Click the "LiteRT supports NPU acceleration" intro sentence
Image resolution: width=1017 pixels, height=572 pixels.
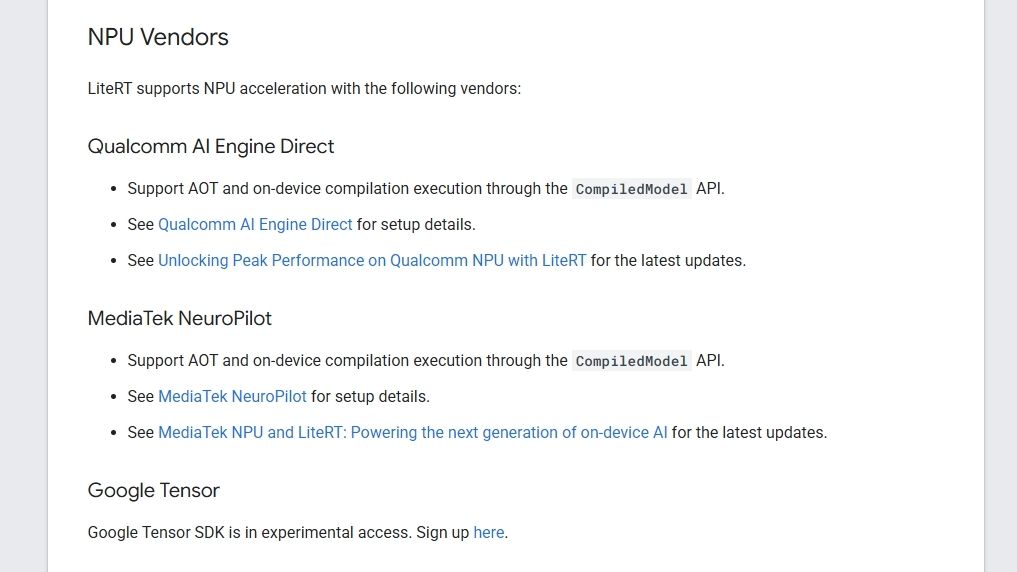pyautogui.click(x=304, y=88)
